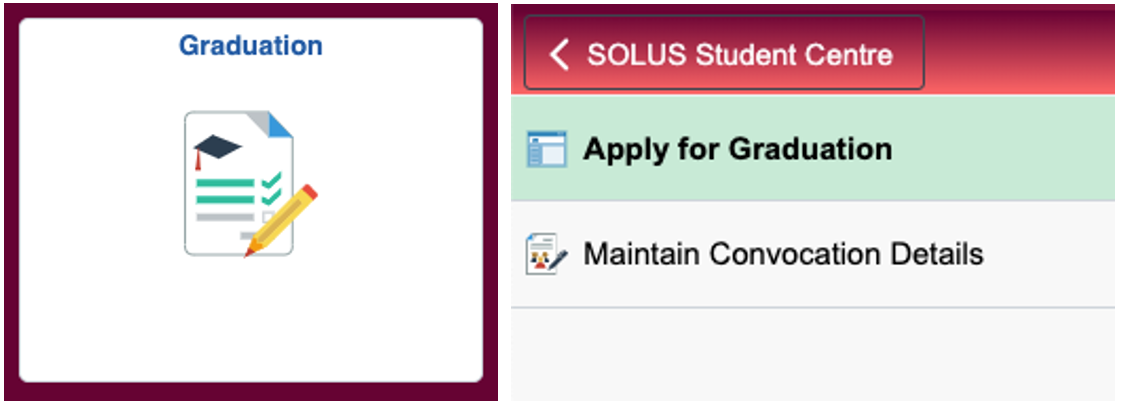Viewport: 1121px width, 412px height.
Task: Click the Apply for Graduation page icon
Action: pos(546,150)
